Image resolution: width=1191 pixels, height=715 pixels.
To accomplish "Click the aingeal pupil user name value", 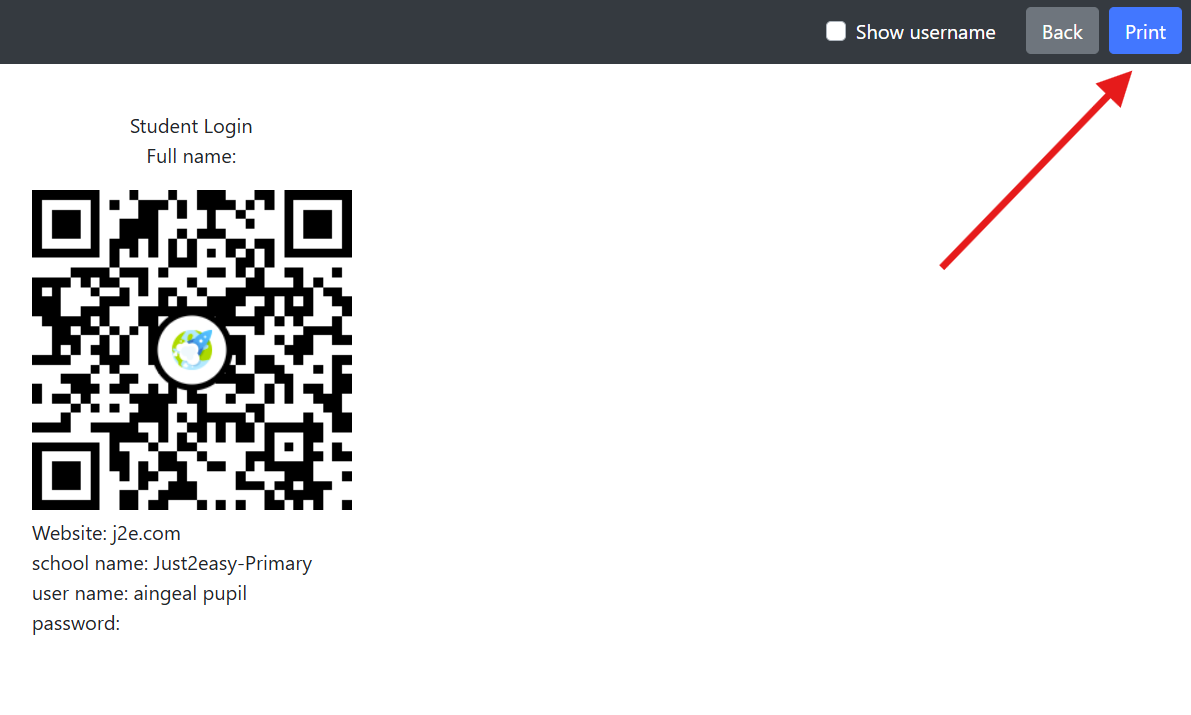I will pyautogui.click(x=190, y=593).
